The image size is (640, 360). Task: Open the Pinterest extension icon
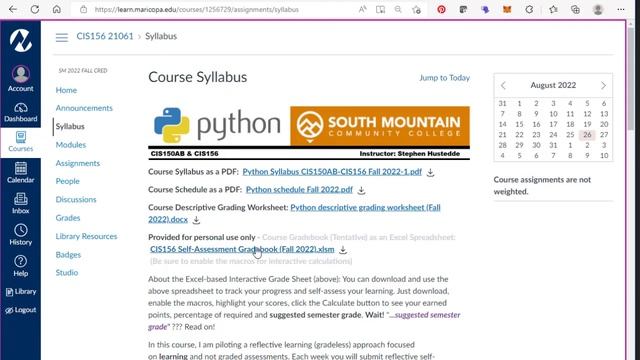(441, 9)
